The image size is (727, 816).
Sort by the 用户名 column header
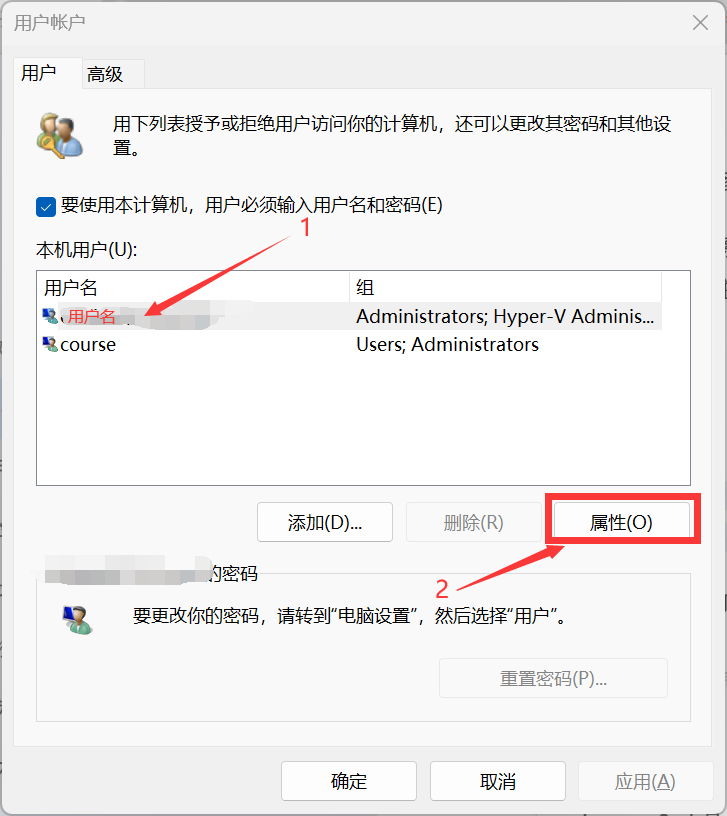click(x=193, y=287)
